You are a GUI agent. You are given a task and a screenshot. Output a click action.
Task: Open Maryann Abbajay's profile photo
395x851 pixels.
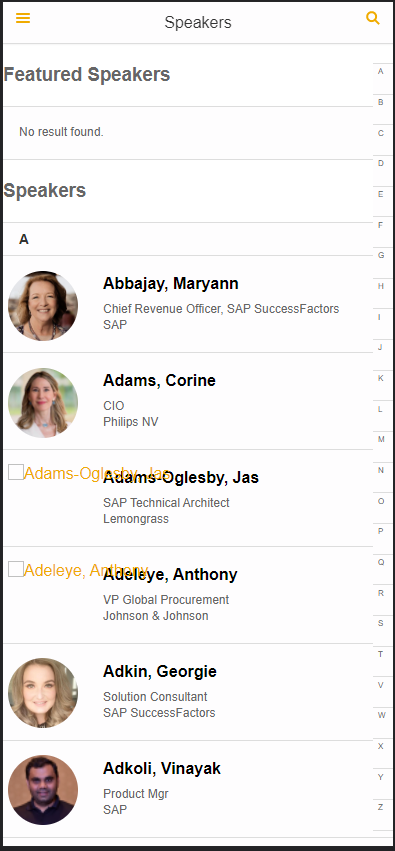tap(43, 306)
